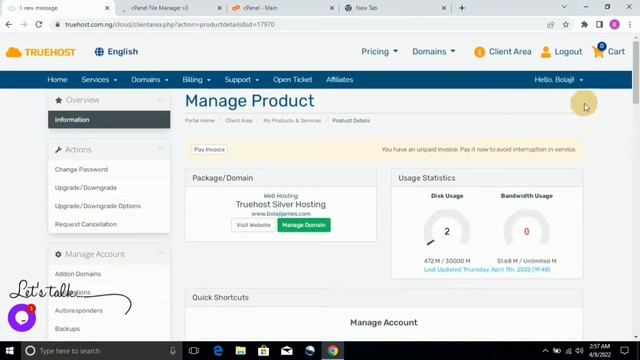Open the Let's talk chat bubble
Screen dimensions: 640x360
coord(22,318)
